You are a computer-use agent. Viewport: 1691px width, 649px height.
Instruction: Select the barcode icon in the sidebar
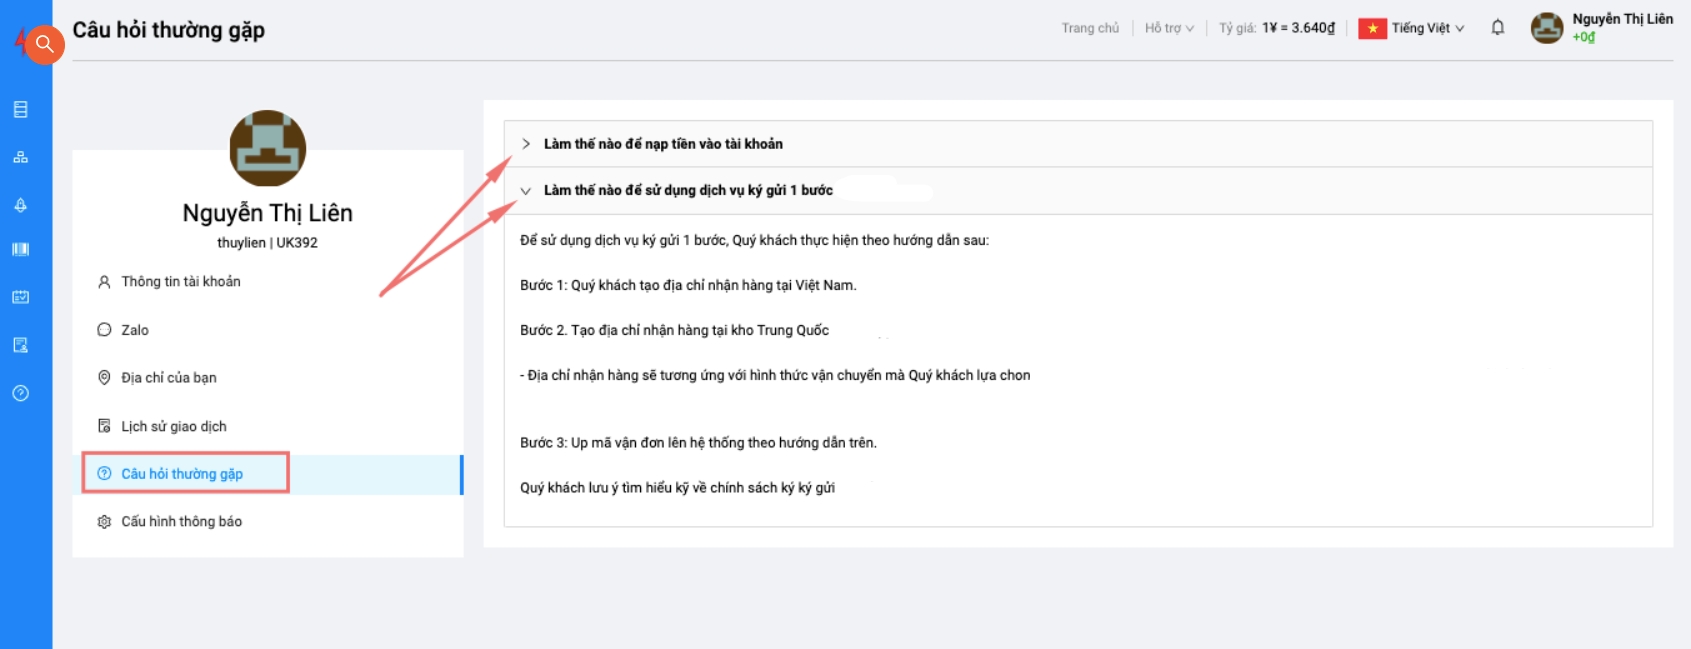point(20,249)
